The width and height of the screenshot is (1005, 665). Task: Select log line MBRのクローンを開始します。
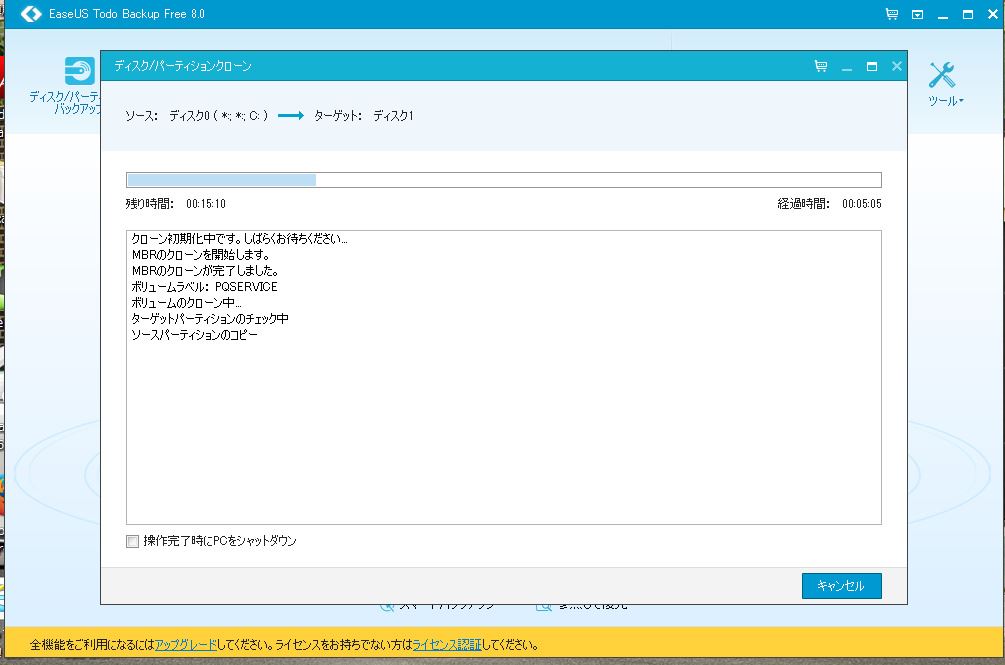(201, 255)
